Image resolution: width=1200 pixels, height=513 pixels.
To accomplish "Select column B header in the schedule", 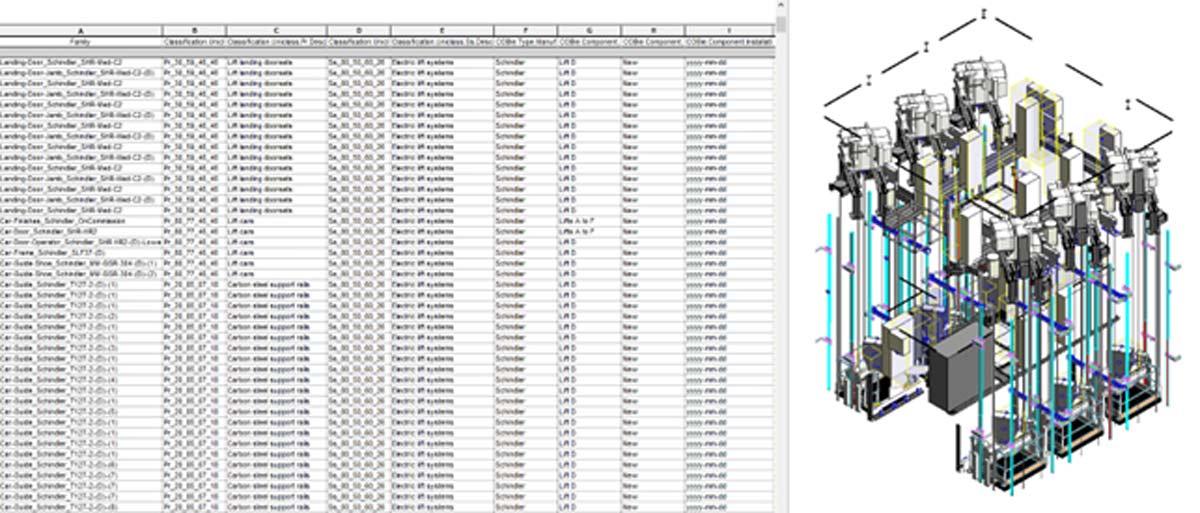I will (x=194, y=32).
